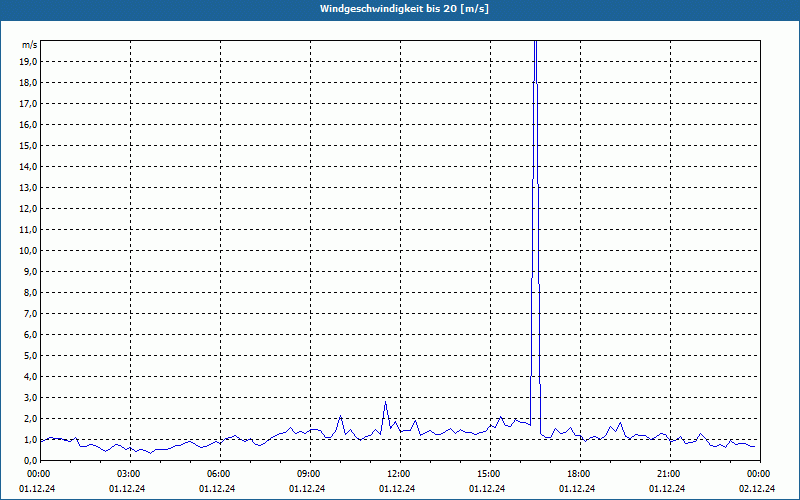The height and width of the screenshot is (500, 800).
Task: Select the "09:00" time label
Action: click(309, 474)
